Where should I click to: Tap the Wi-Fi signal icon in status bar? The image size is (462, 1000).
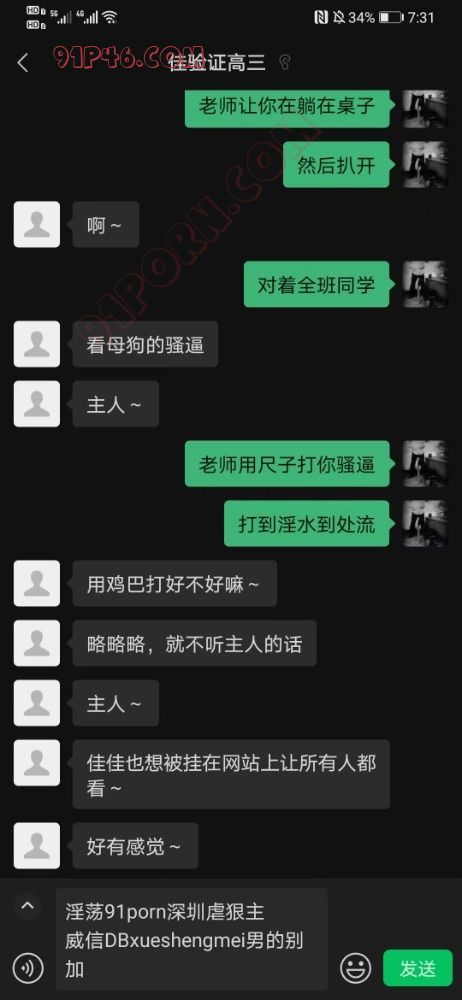click(x=110, y=17)
